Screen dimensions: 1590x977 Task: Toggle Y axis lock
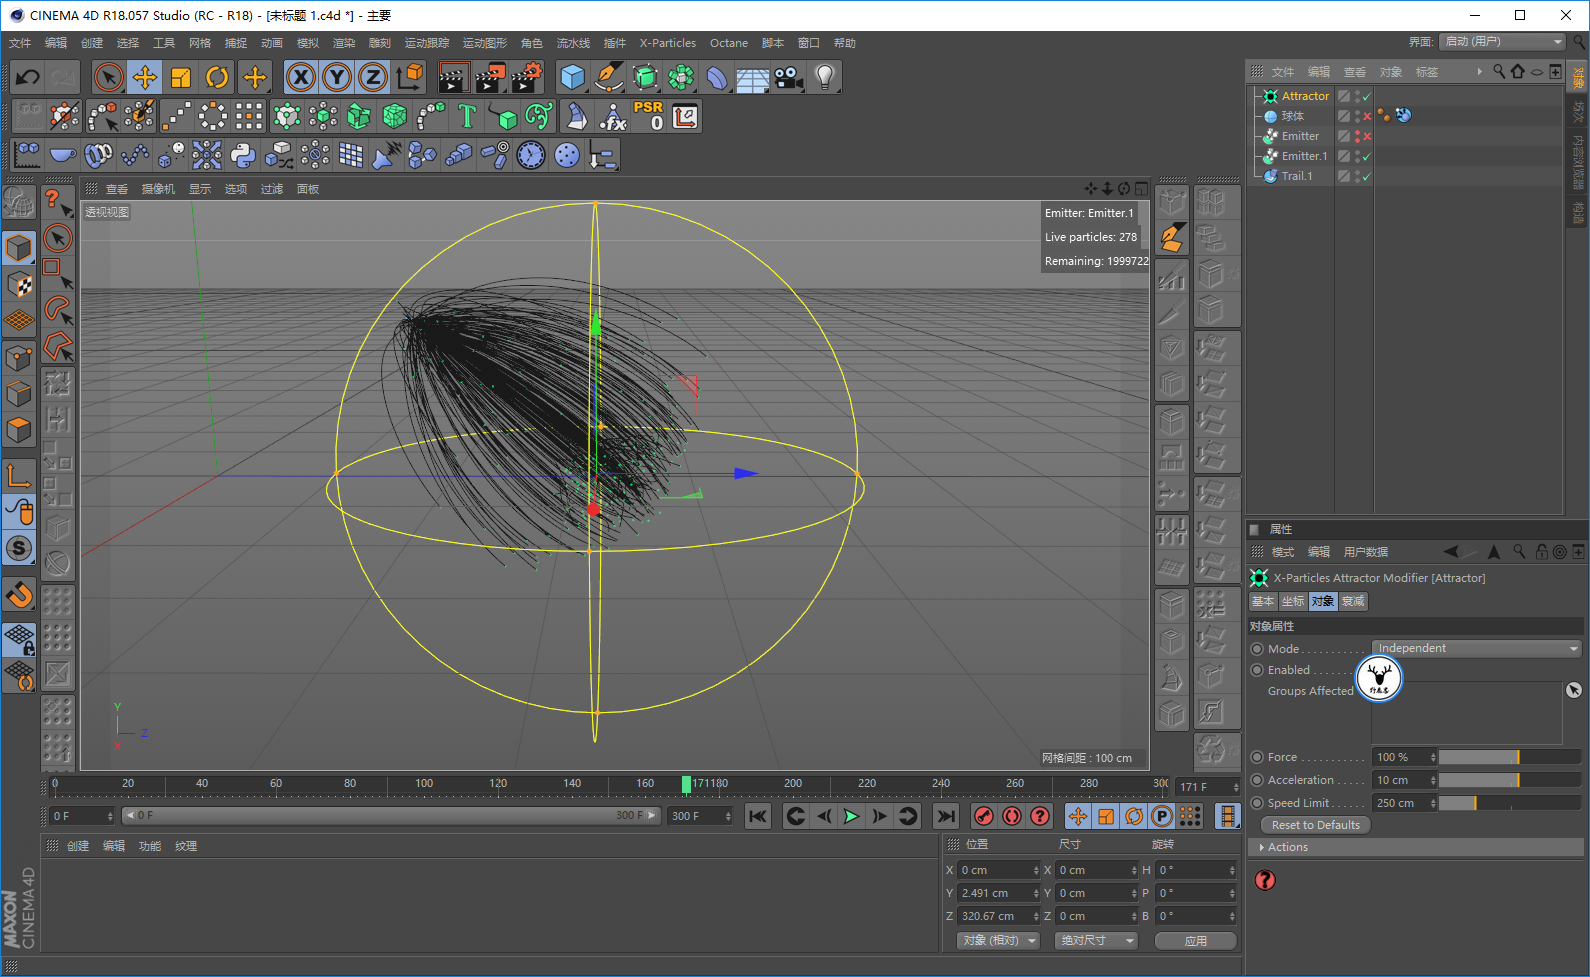[337, 77]
